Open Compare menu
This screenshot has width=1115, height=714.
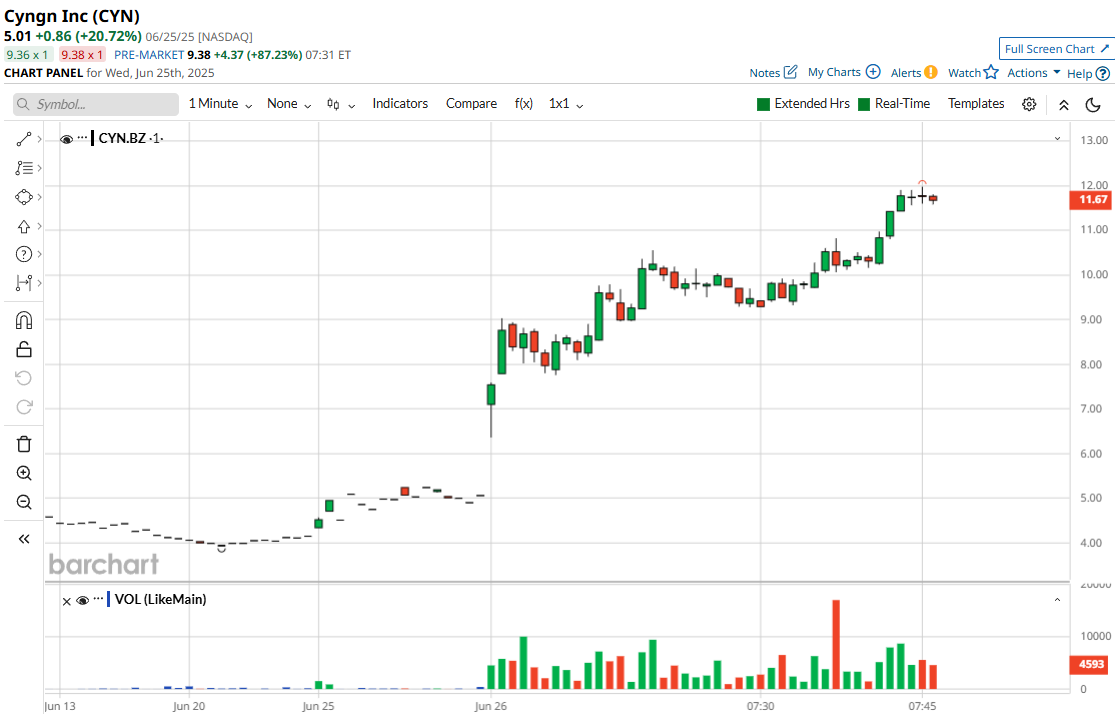click(x=471, y=104)
